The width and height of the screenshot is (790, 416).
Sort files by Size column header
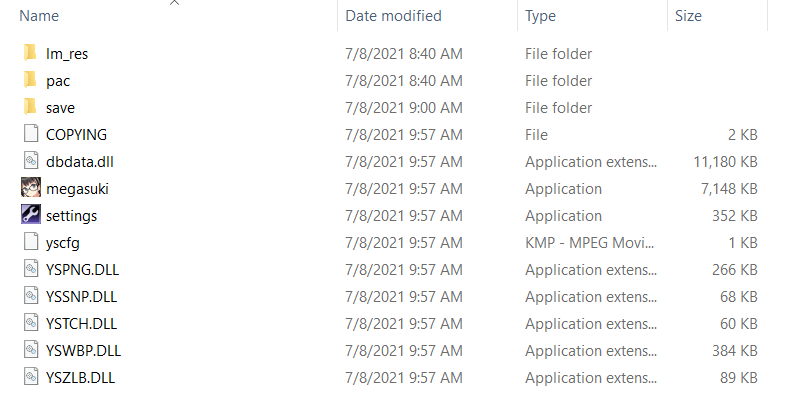tap(688, 16)
